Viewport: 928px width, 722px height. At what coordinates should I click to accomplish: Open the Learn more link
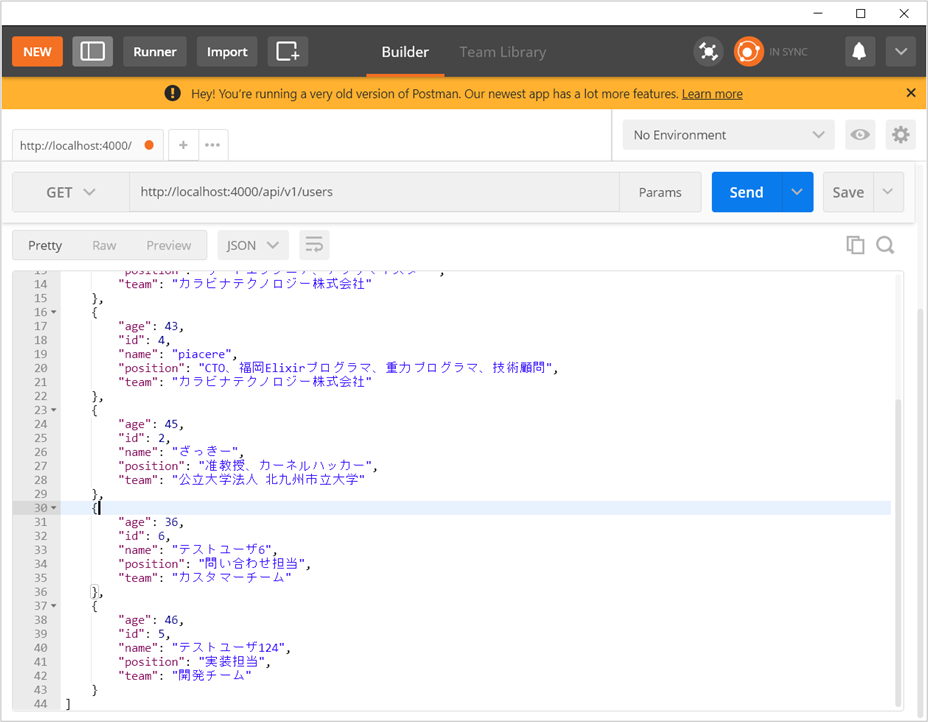click(712, 94)
